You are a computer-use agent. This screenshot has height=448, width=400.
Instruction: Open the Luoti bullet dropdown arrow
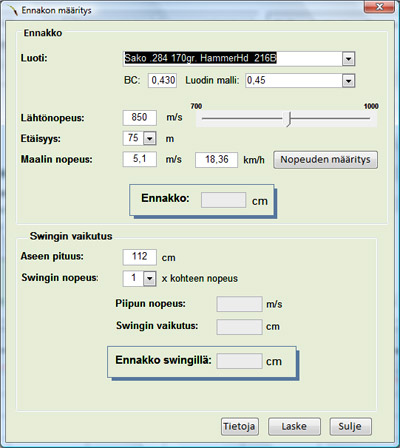click(348, 59)
